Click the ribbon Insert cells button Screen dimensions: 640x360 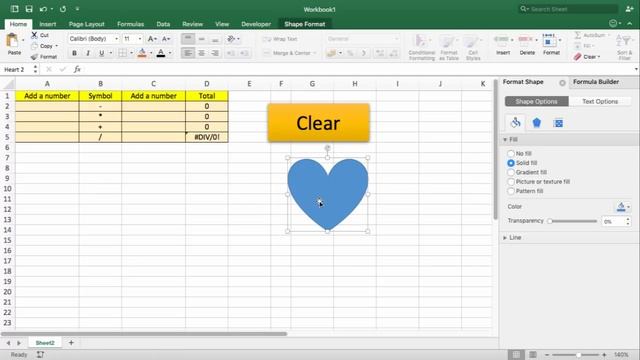[502, 45]
